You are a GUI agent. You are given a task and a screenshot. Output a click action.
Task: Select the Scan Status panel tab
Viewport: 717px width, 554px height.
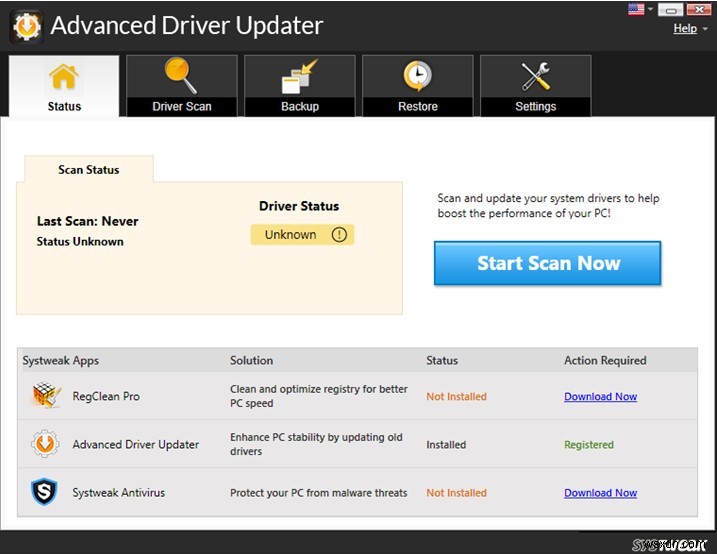pyautogui.click(x=89, y=170)
